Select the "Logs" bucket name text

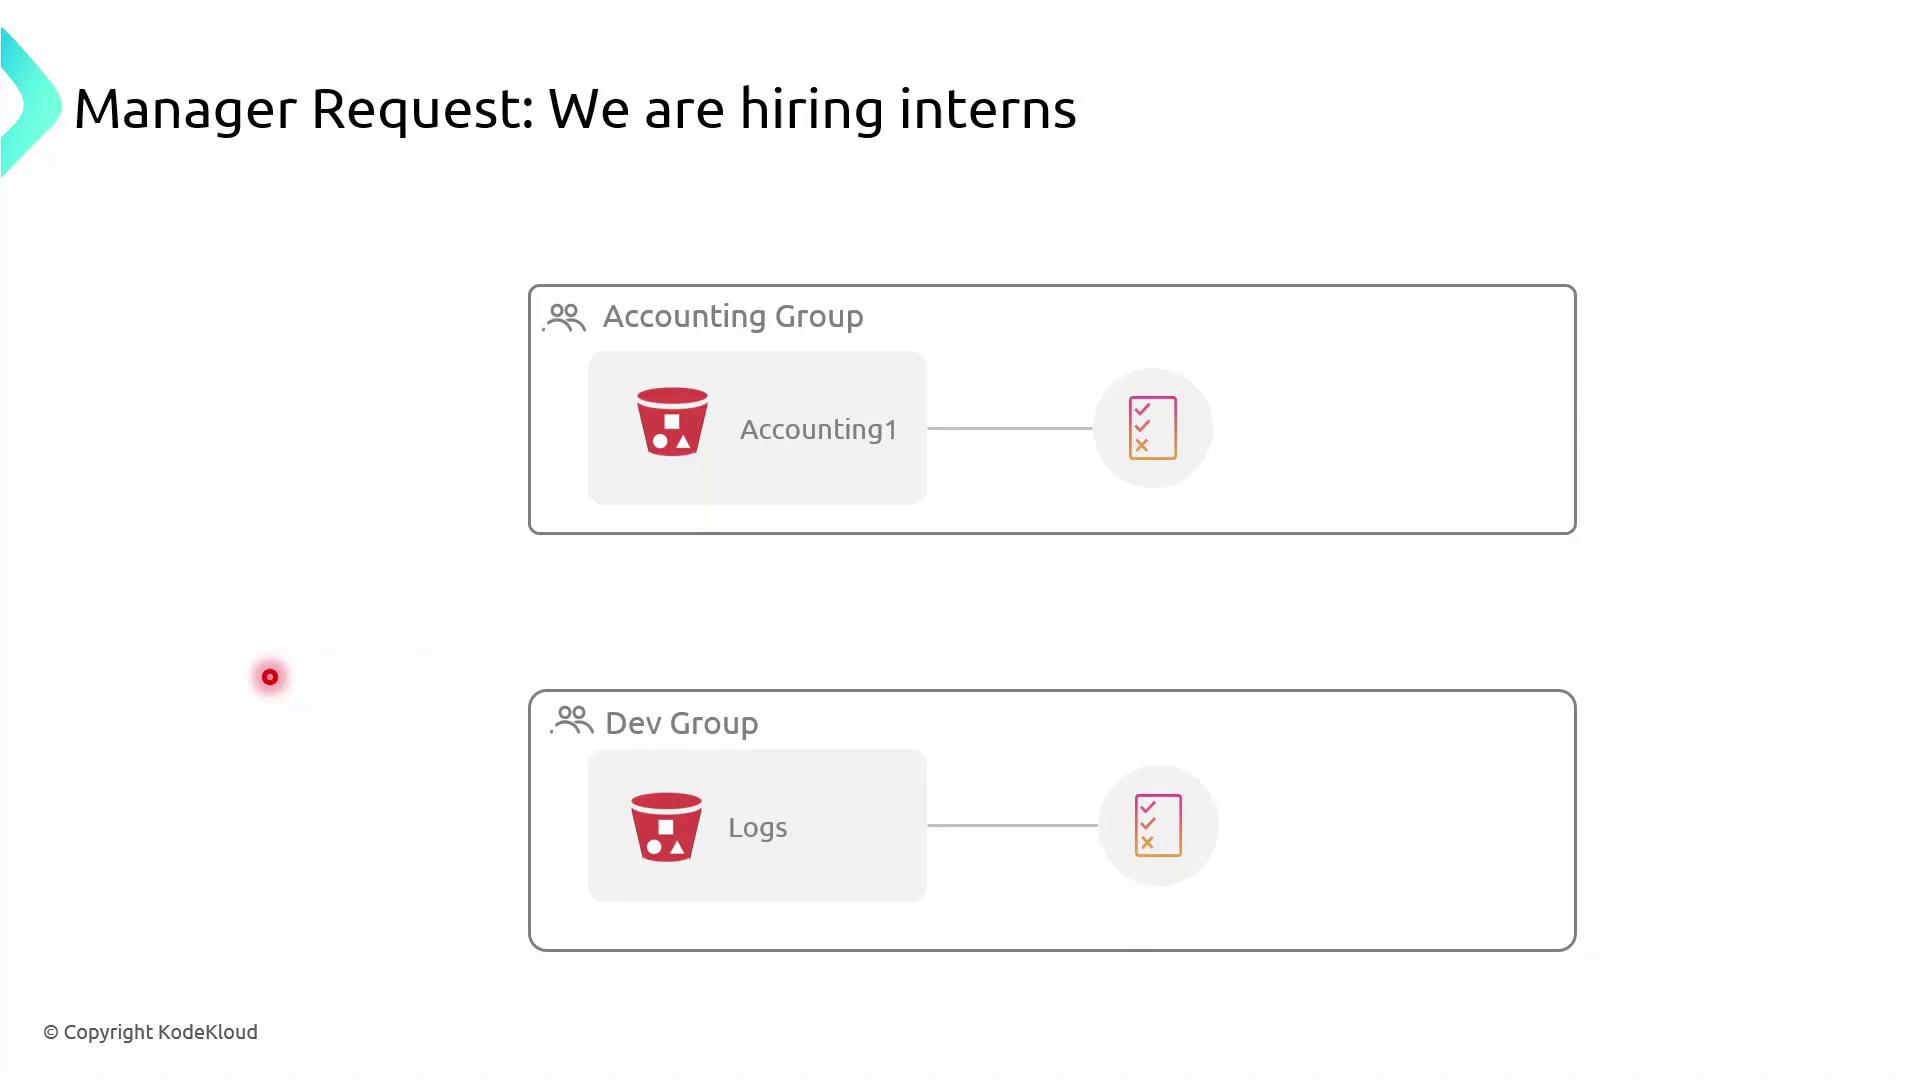pyautogui.click(x=757, y=828)
